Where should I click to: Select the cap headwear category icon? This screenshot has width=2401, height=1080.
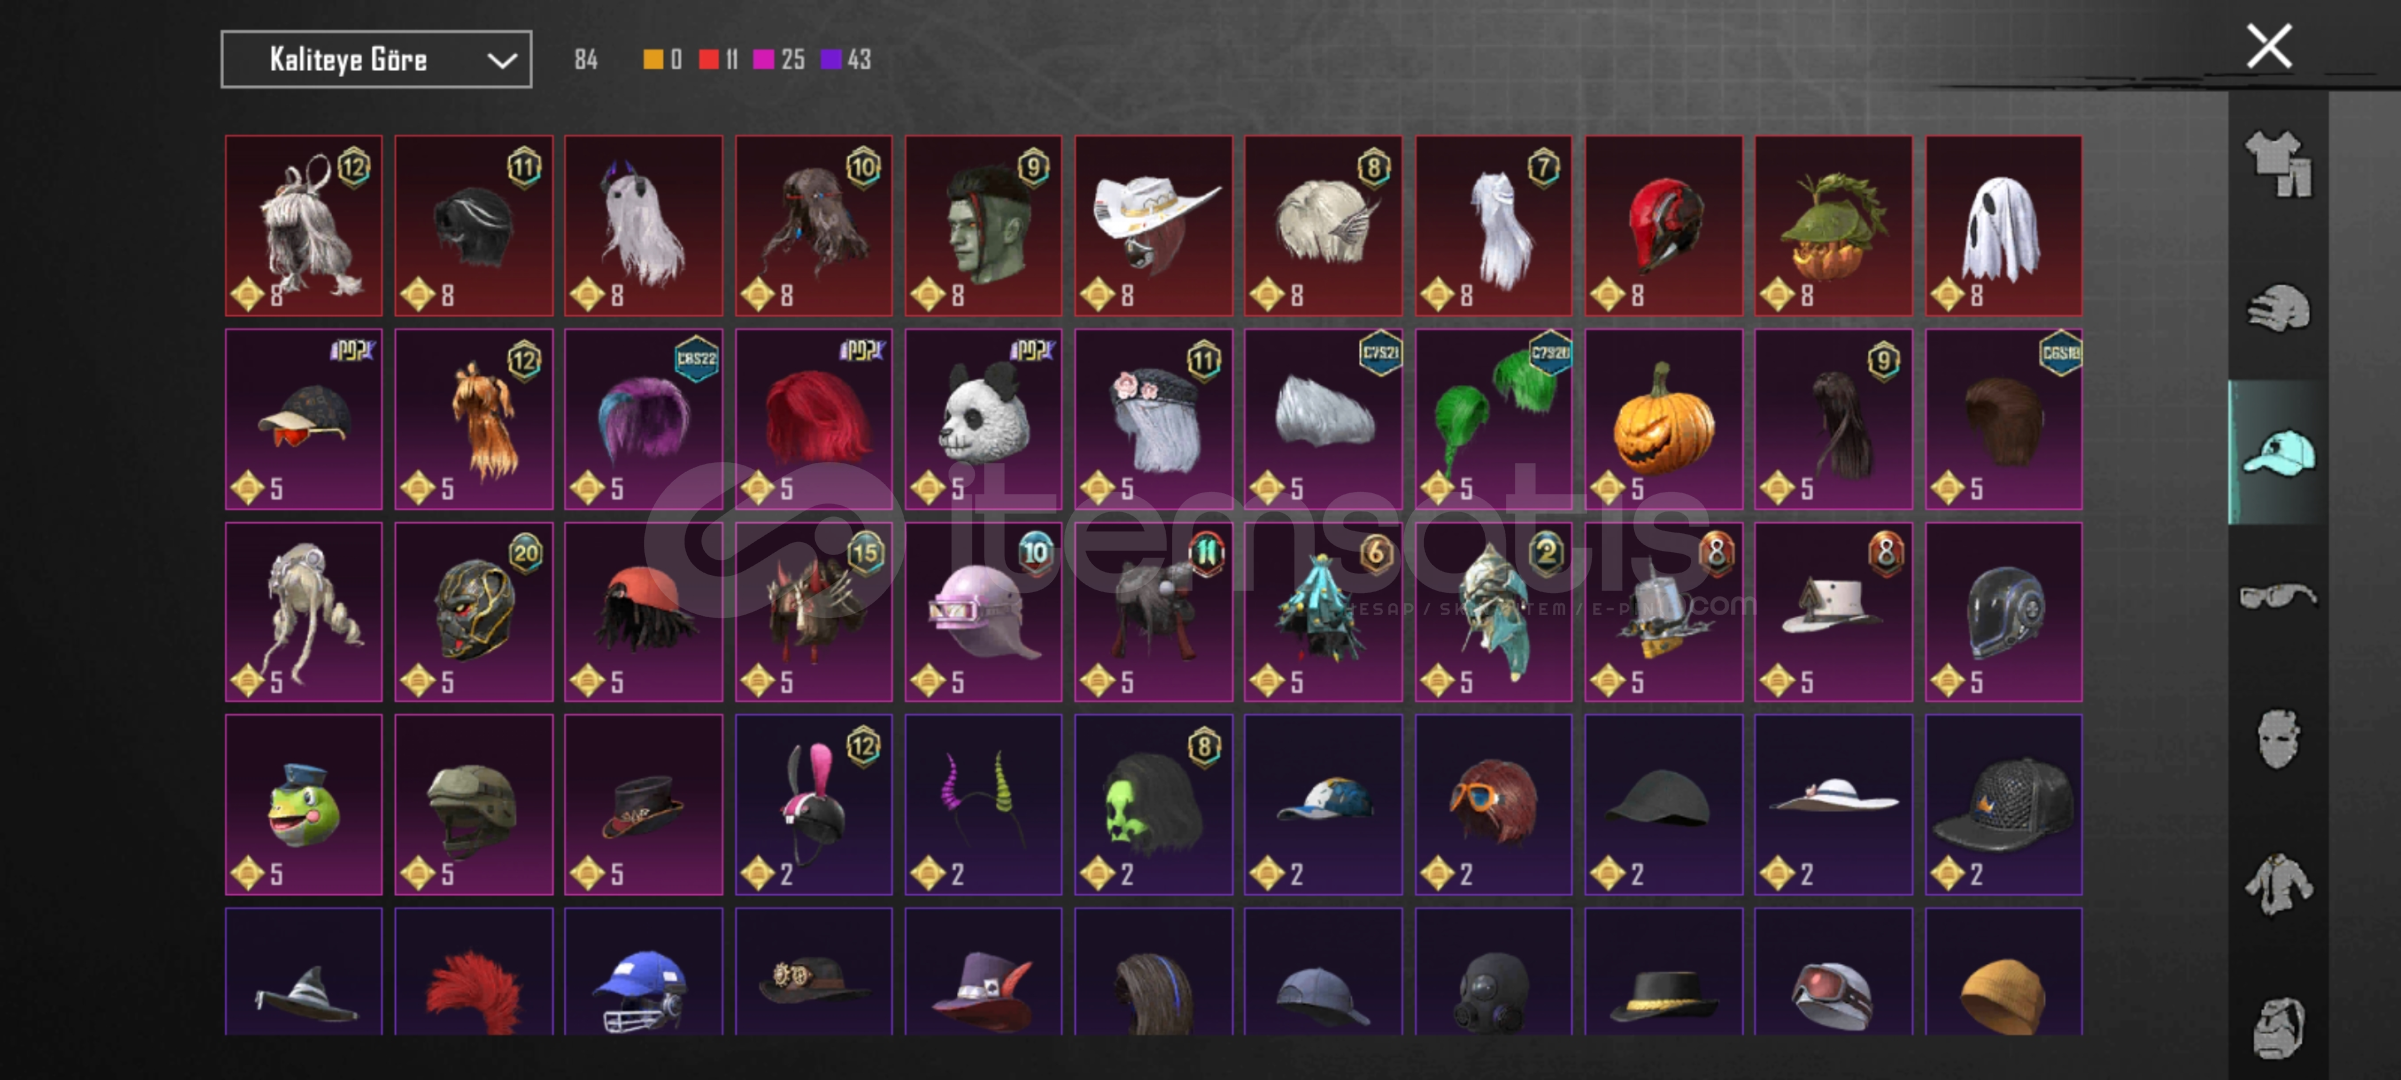2278,452
